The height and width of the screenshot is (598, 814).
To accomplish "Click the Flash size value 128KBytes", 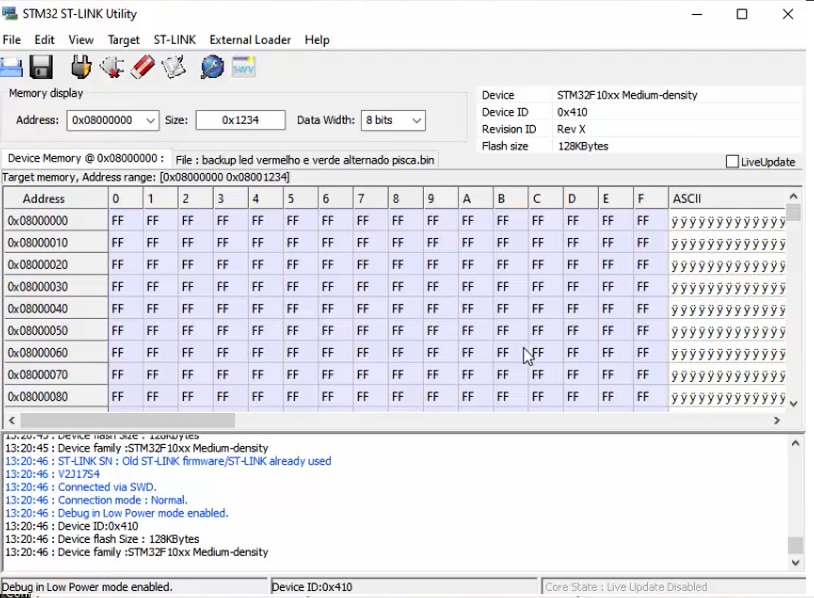I will click(x=582, y=146).
